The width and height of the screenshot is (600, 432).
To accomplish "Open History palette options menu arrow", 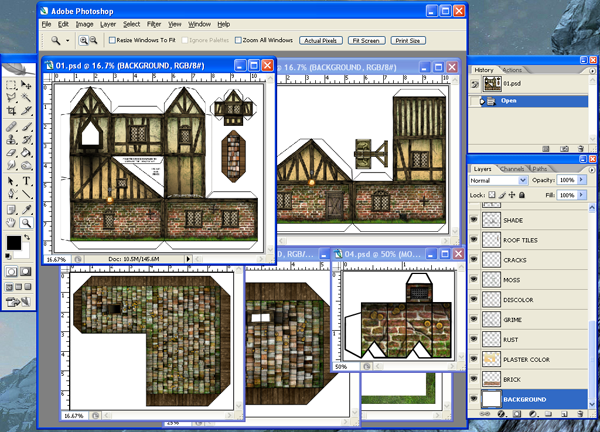I will point(592,71).
